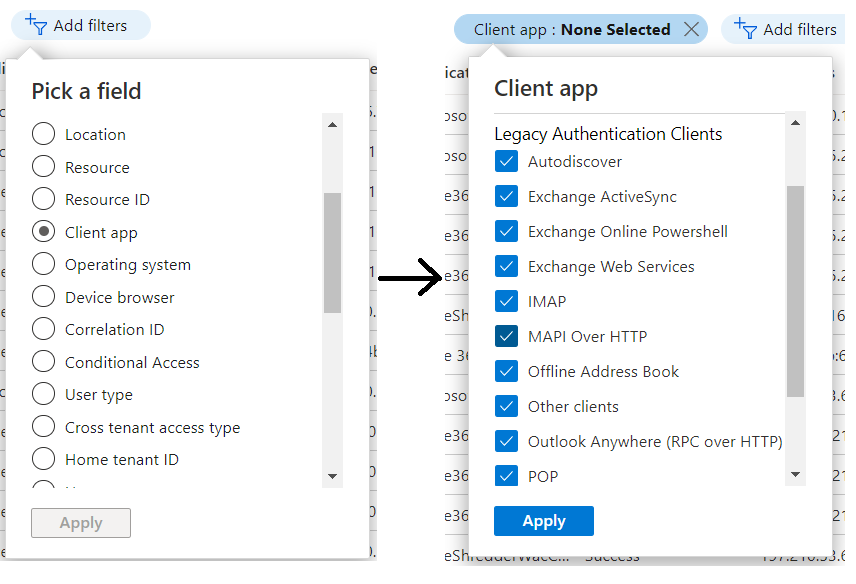This screenshot has height=584, width=856.
Task: Uncheck Exchange ActiveSync
Action: [x=506, y=196]
